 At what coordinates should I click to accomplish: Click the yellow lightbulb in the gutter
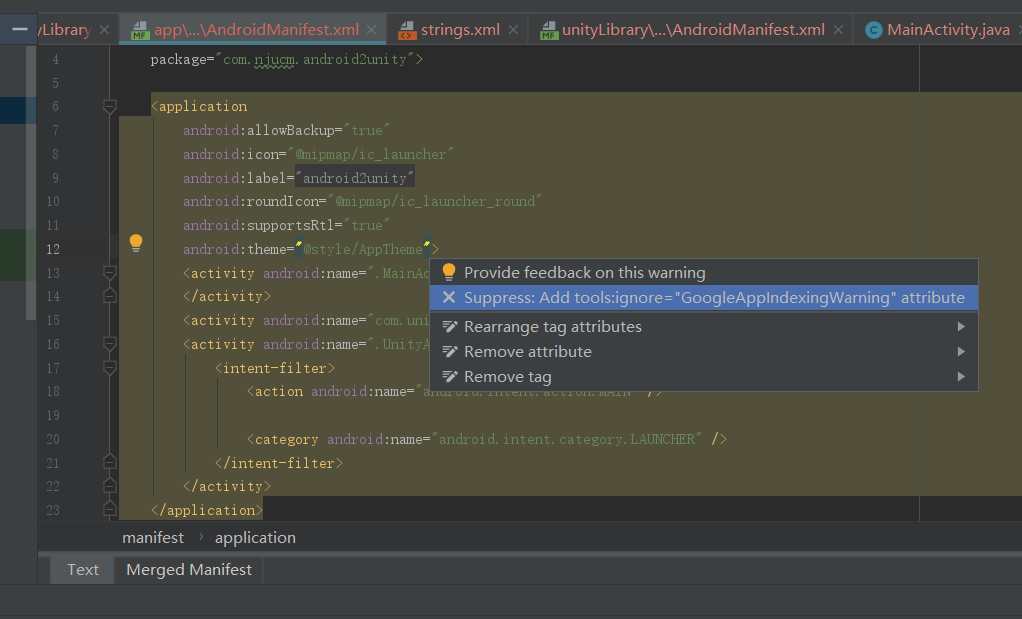[x=136, y=243]
